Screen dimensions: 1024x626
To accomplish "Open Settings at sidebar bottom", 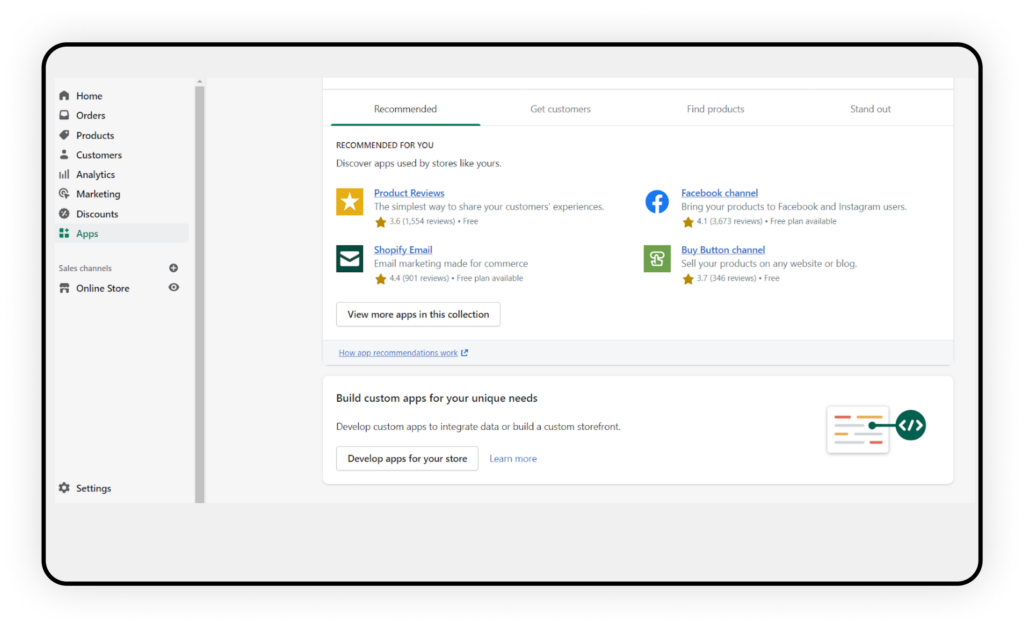I will (x=93, y=488).
